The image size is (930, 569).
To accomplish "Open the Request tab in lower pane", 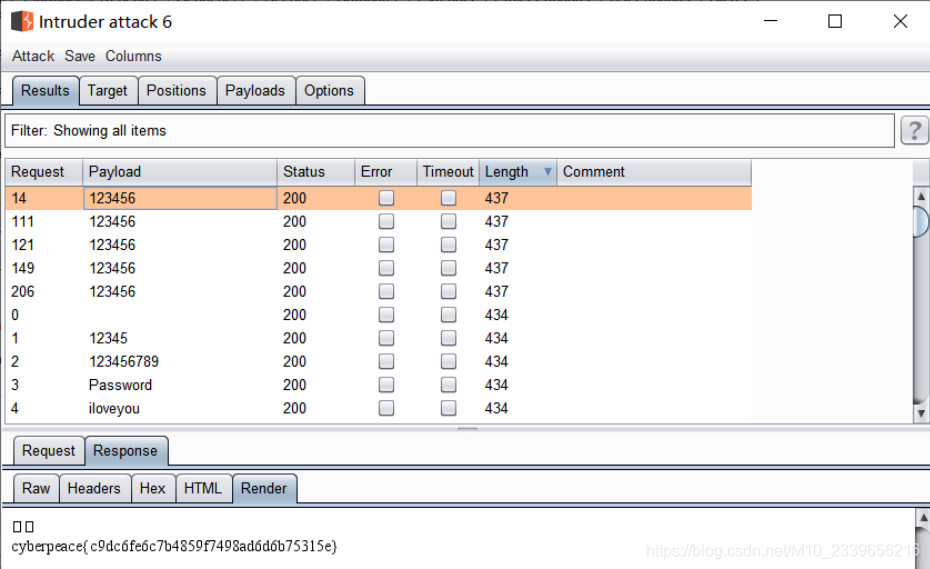I will [49, 451].
